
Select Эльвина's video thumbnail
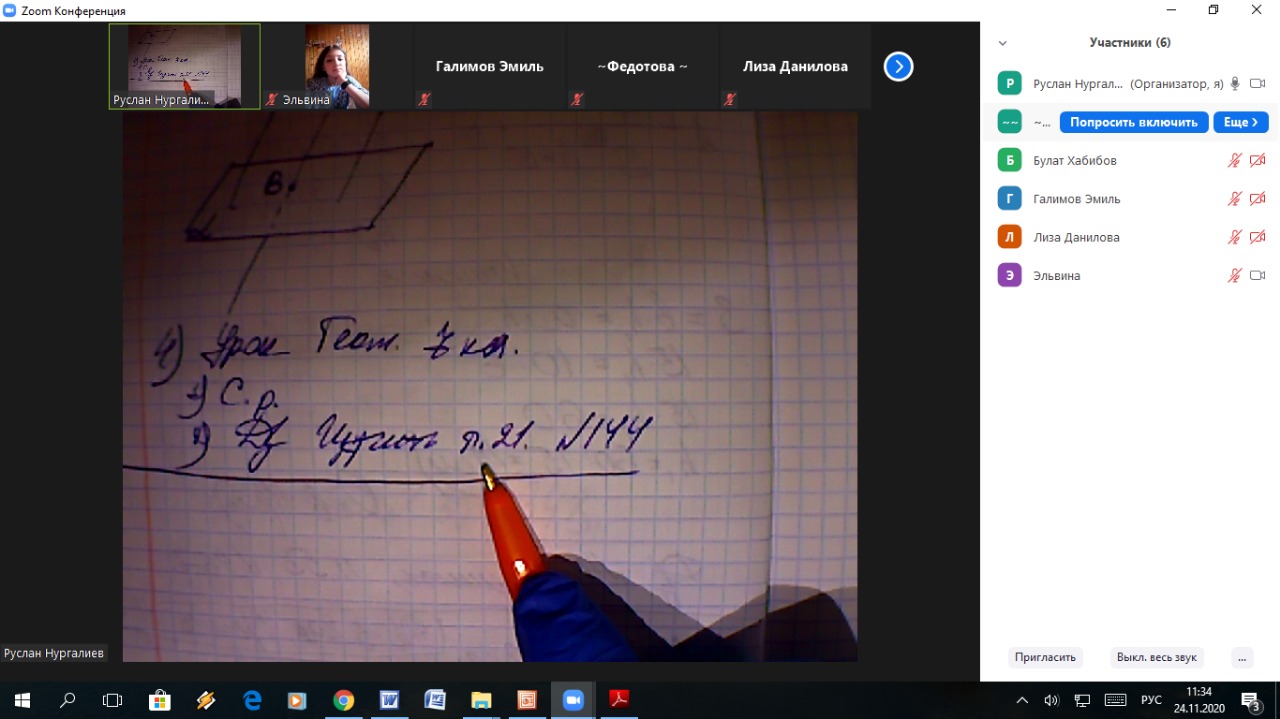click(x=337, y=66)
